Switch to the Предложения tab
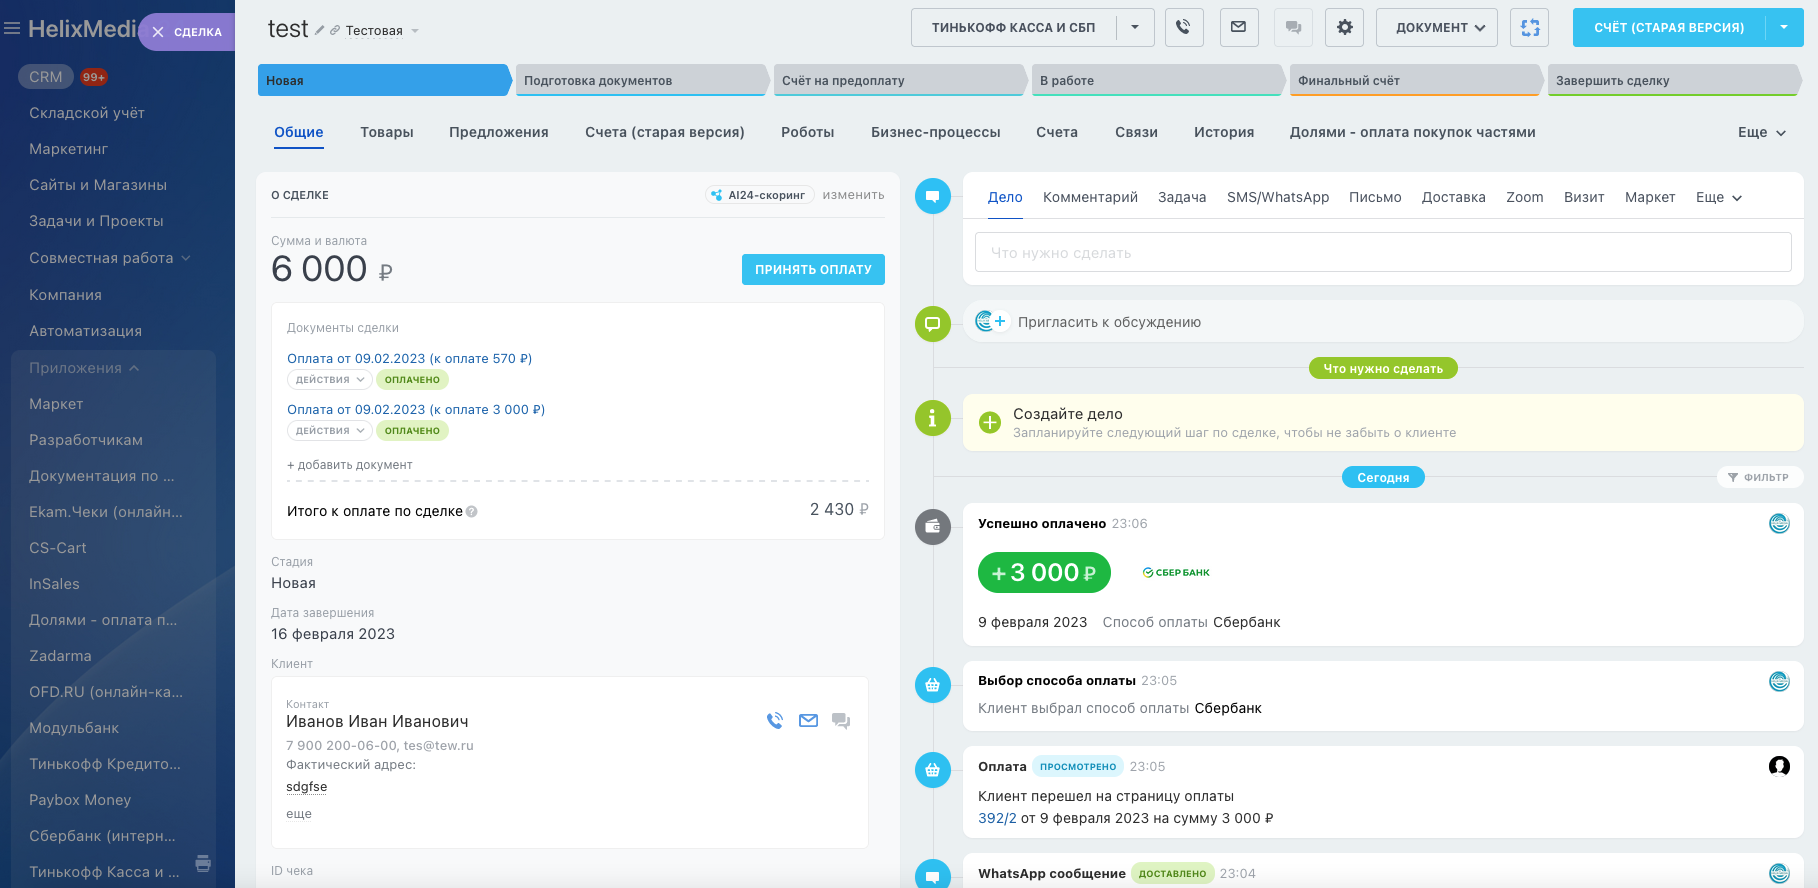Viewport: 1818px width, 888px height. pos(499,132)
